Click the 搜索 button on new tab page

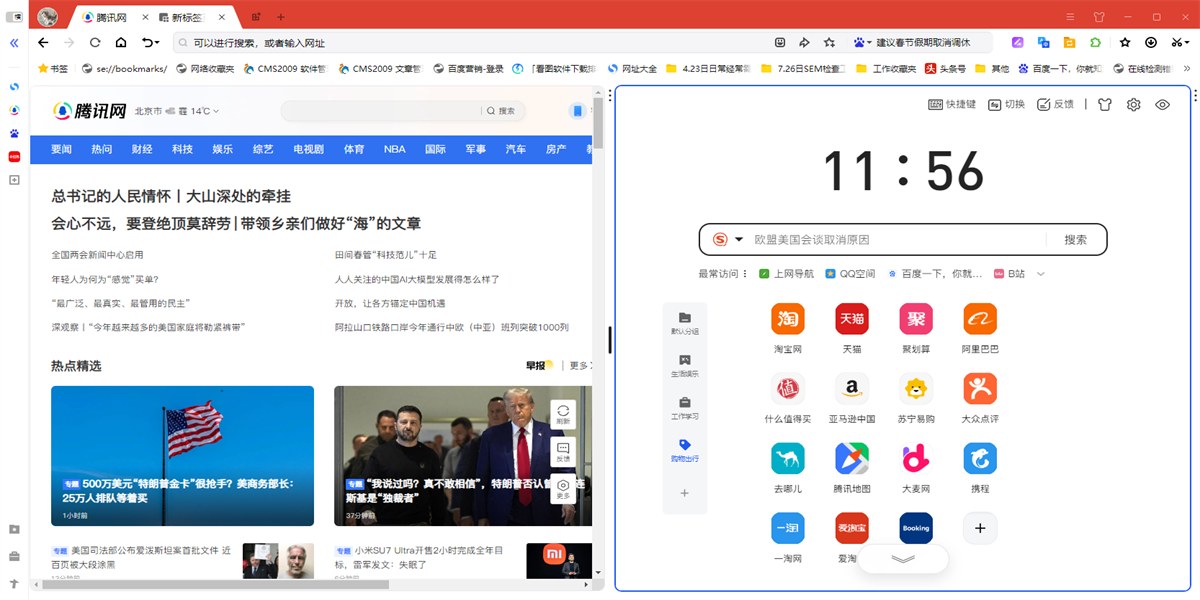coord(1075,240)
